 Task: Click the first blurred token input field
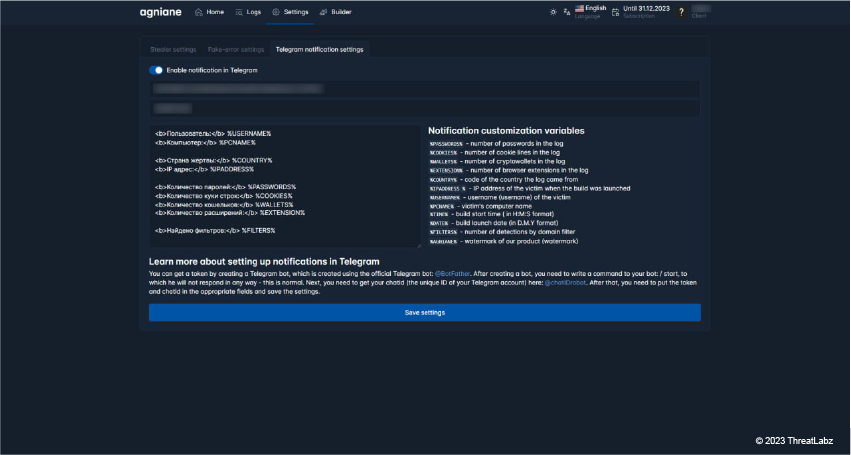[424, 89]
